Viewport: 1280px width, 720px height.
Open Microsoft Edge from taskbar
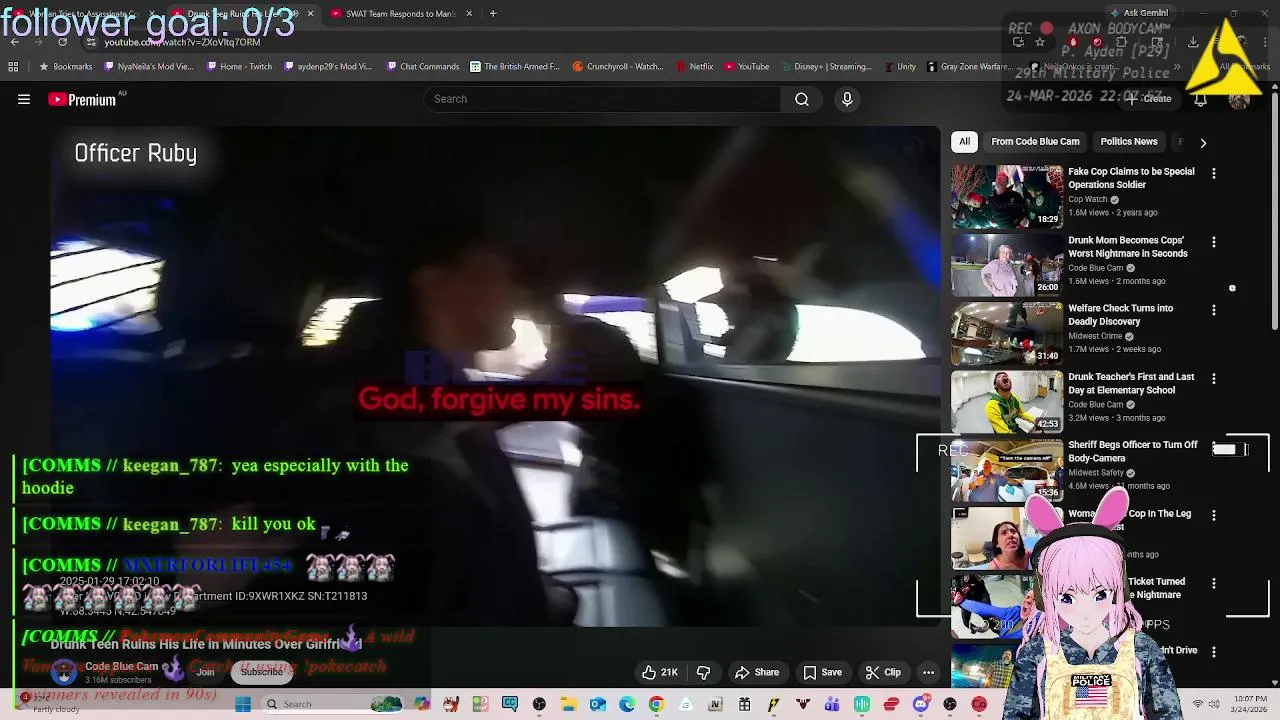(627, 704)
